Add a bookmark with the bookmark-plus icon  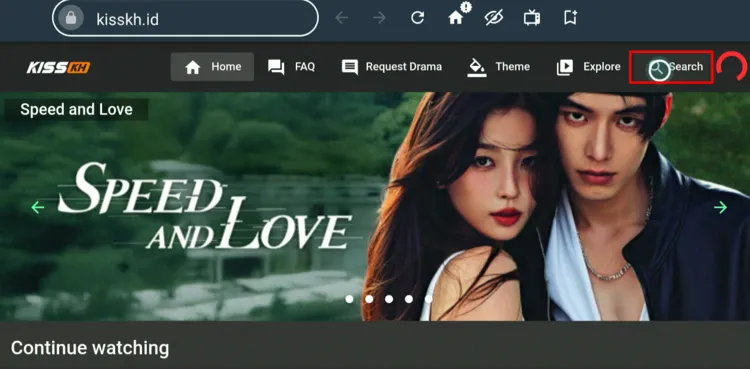pyautogui.click(x=570, y=18)
